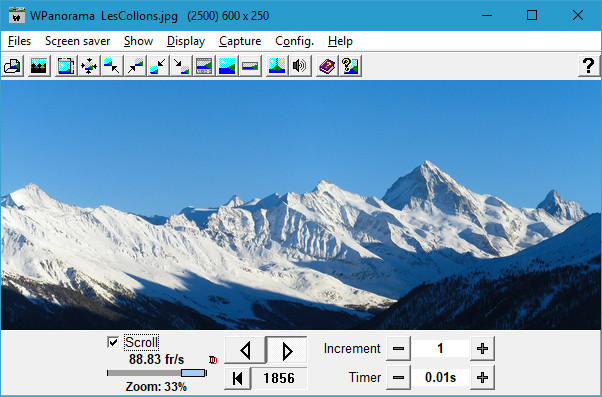Click the gray part of the zoom slider track

click(144, 373)
